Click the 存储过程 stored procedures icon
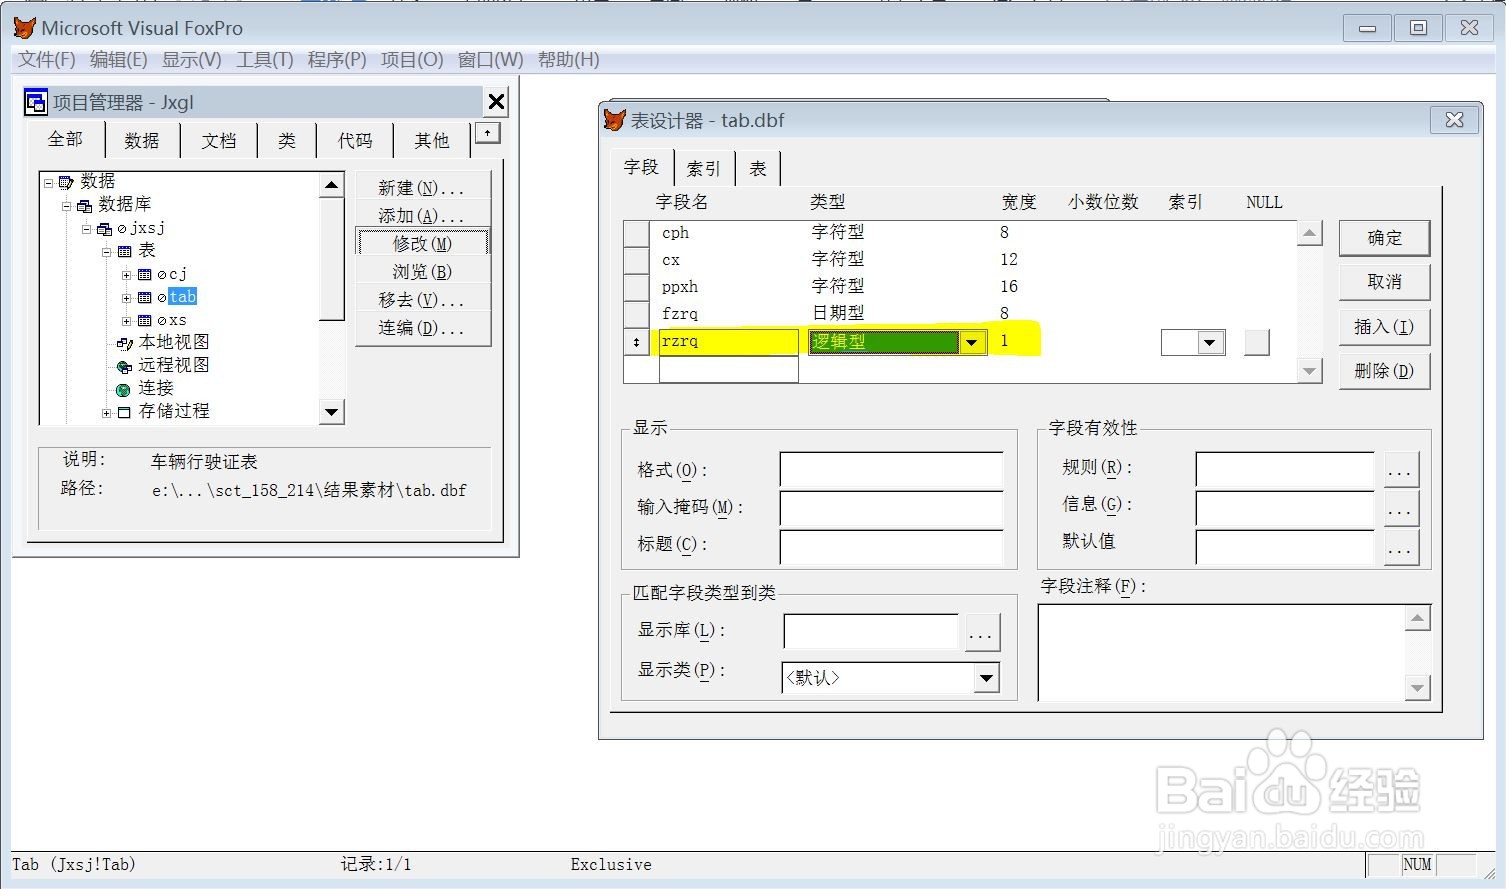This screenshot has width=1506, height=889. 124,413
